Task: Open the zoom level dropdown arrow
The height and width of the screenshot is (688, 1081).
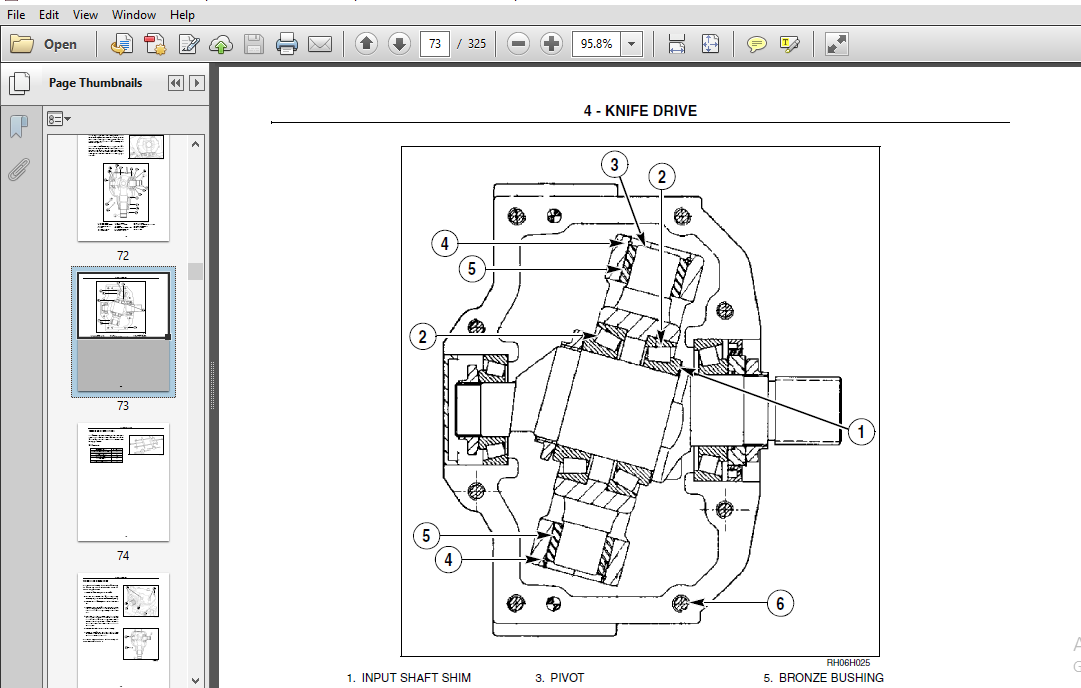Action: (632, 44)
